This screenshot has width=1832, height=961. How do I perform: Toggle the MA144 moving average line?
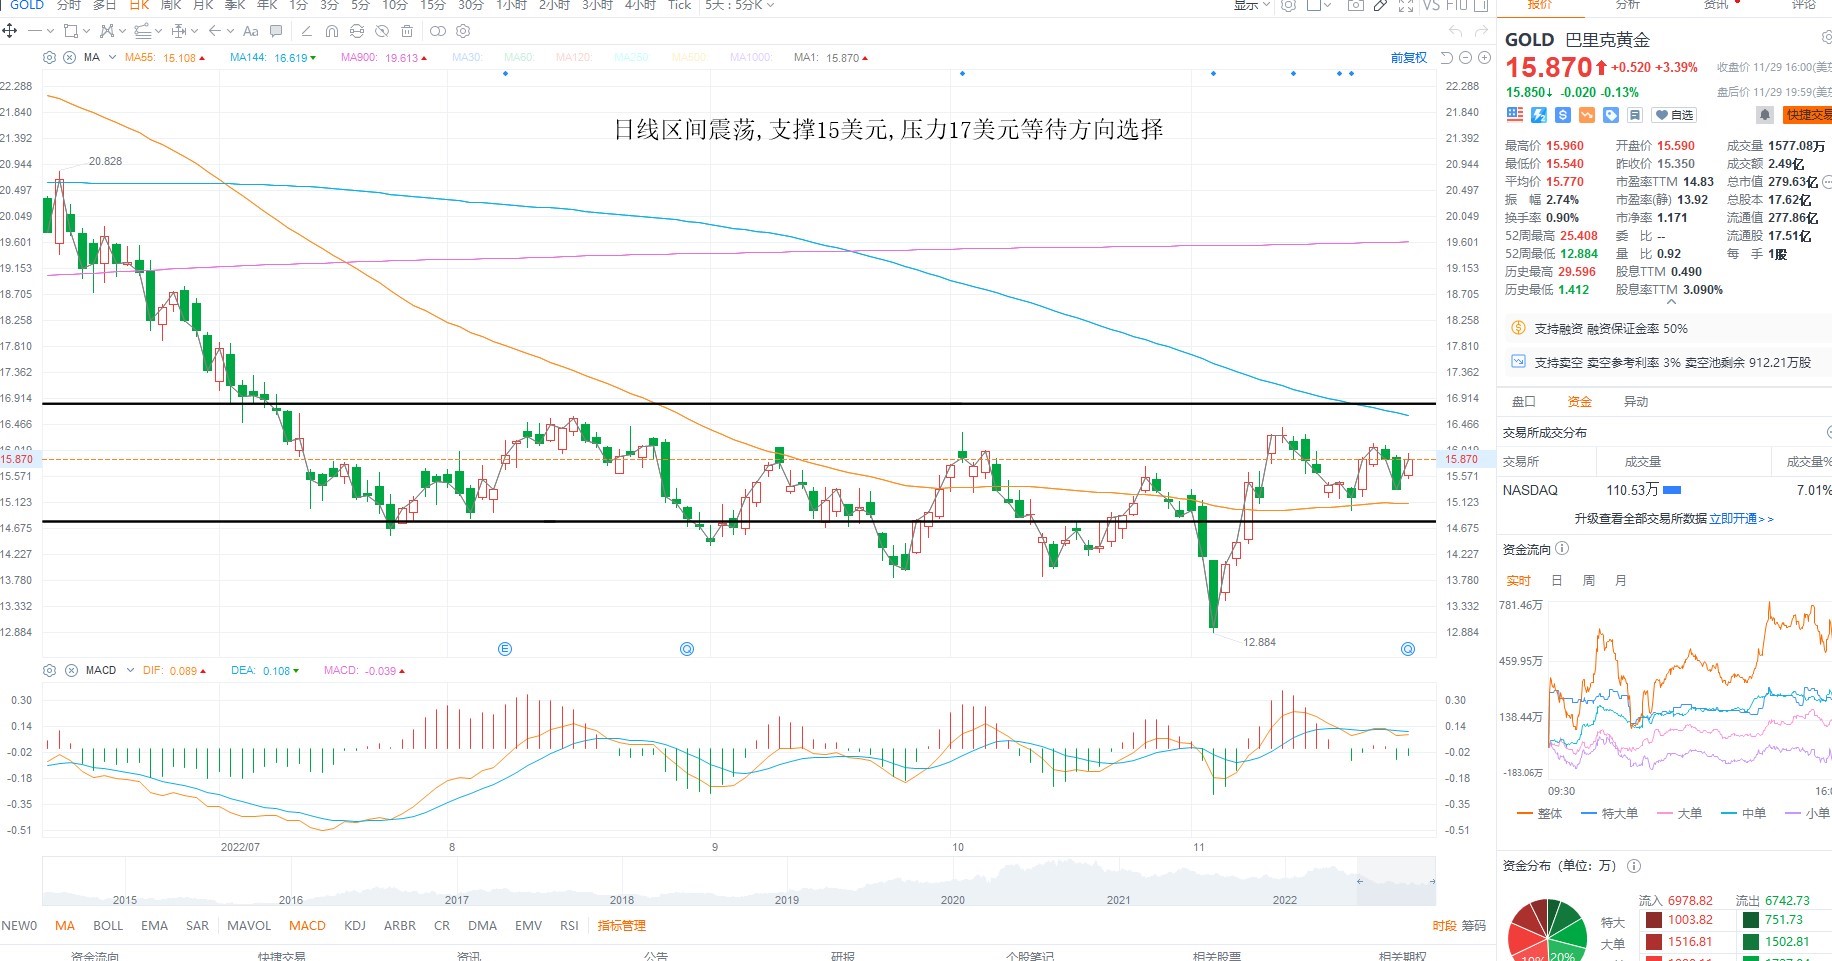click(x=273, y=58)
